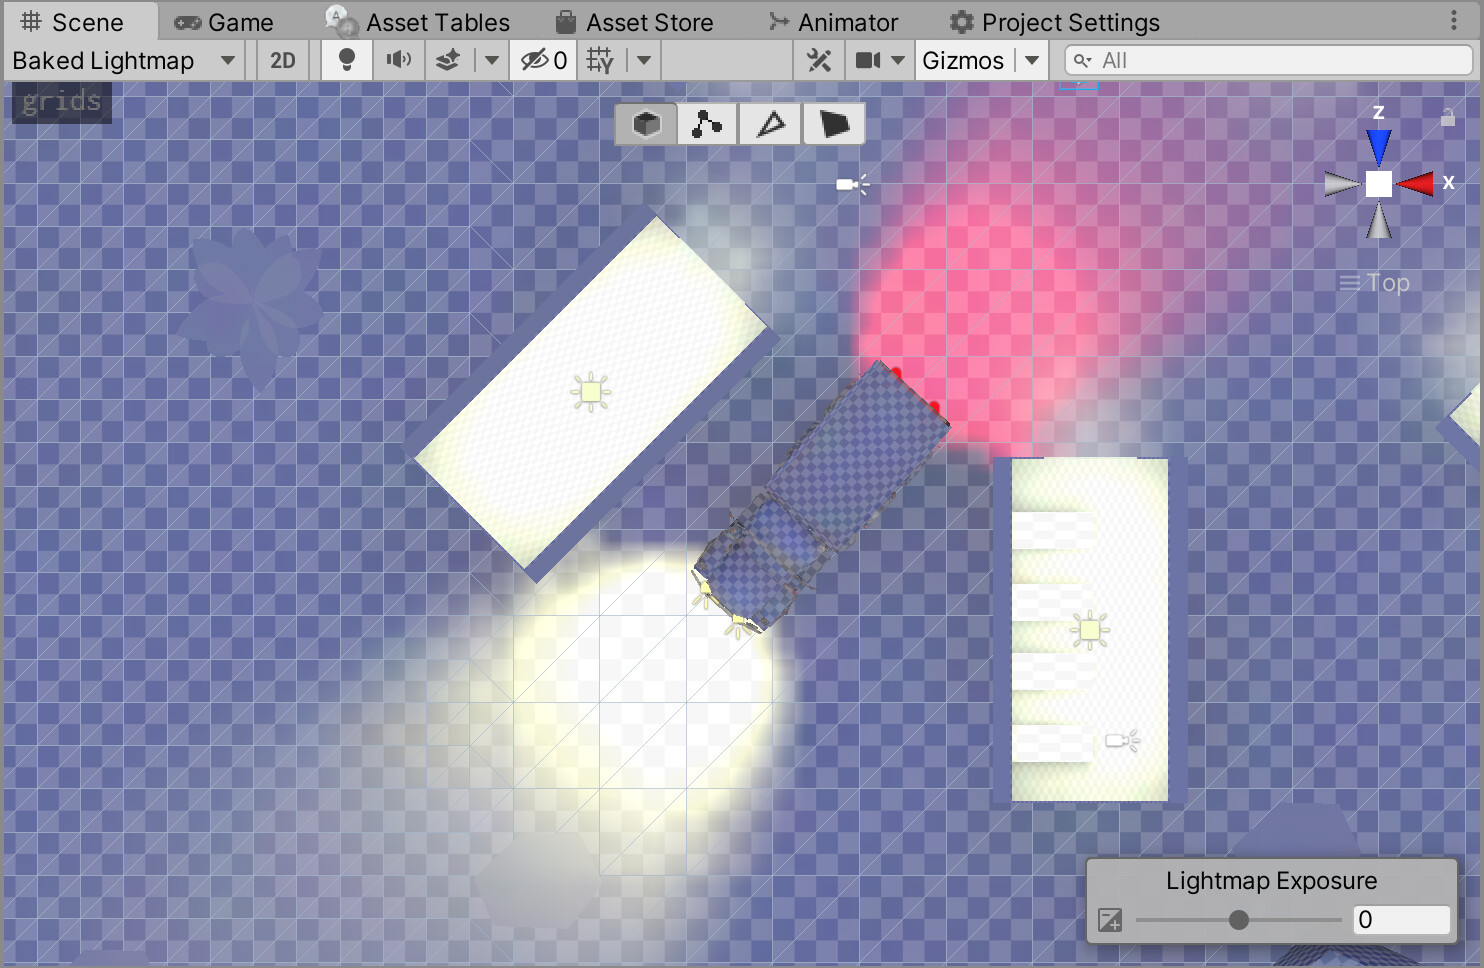
Task: Select the checkered truck object
Action: [824, 496]
